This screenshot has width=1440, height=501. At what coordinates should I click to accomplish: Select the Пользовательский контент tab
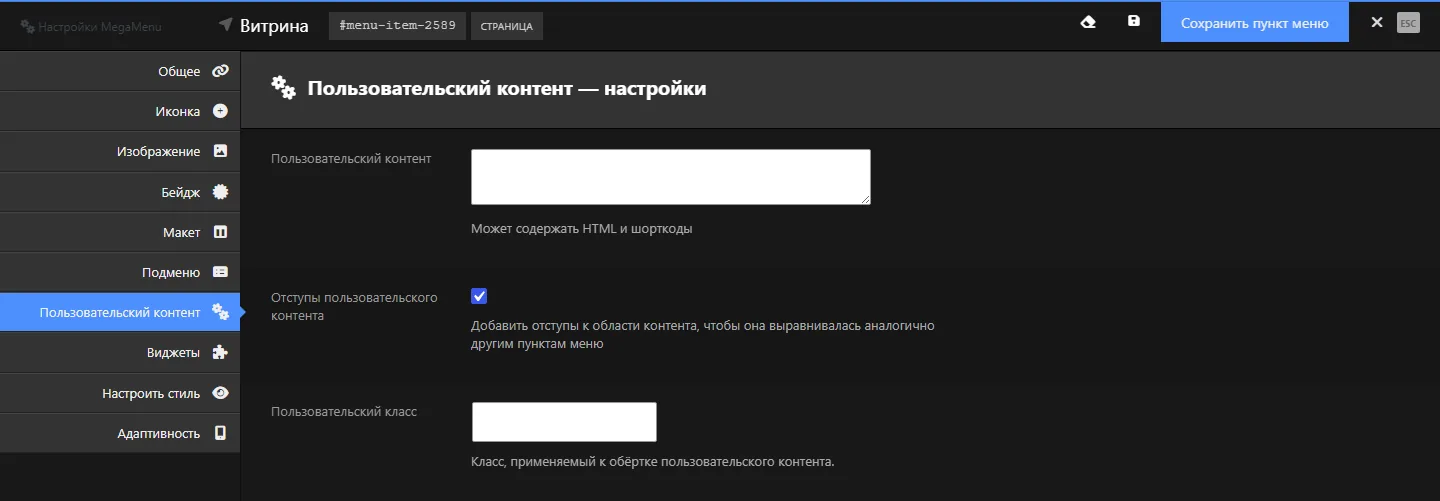coord(120,312)
